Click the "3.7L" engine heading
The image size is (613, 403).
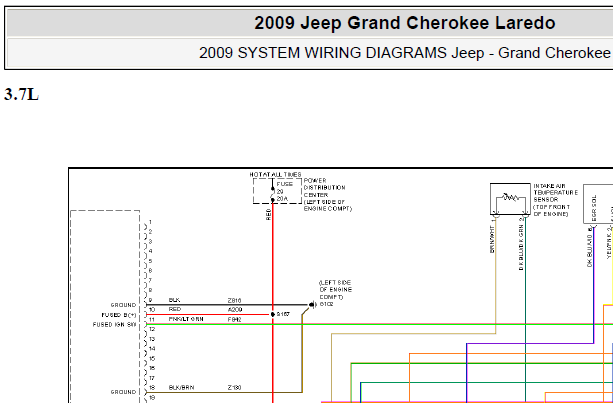[22, 95]
